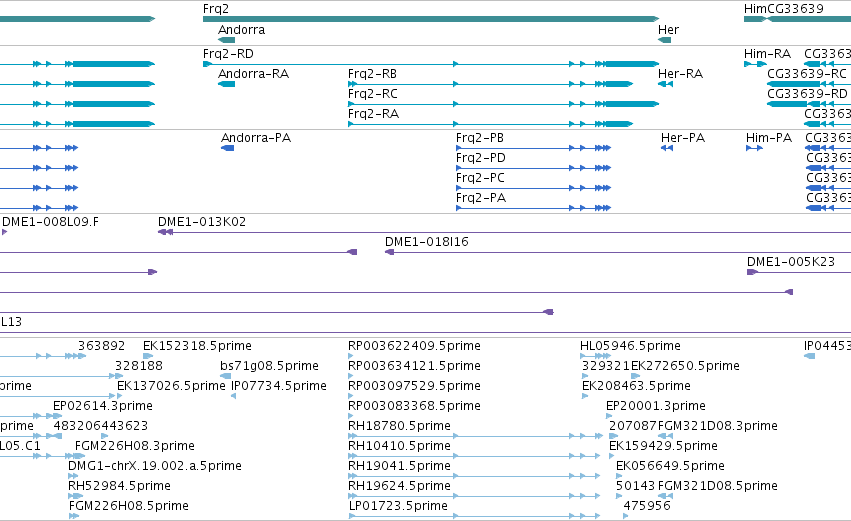Click the RP003622409.5prime EST label

(415, 346)
